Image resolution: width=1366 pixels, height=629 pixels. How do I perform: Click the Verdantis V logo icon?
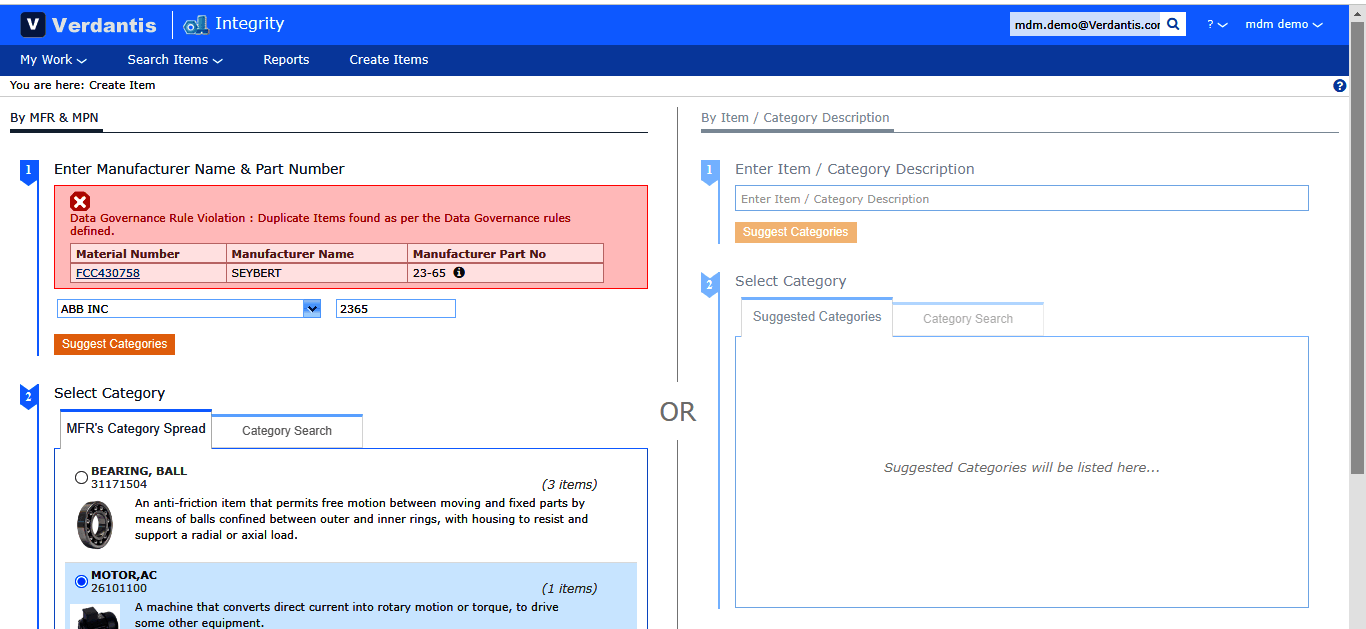[33, 24]
